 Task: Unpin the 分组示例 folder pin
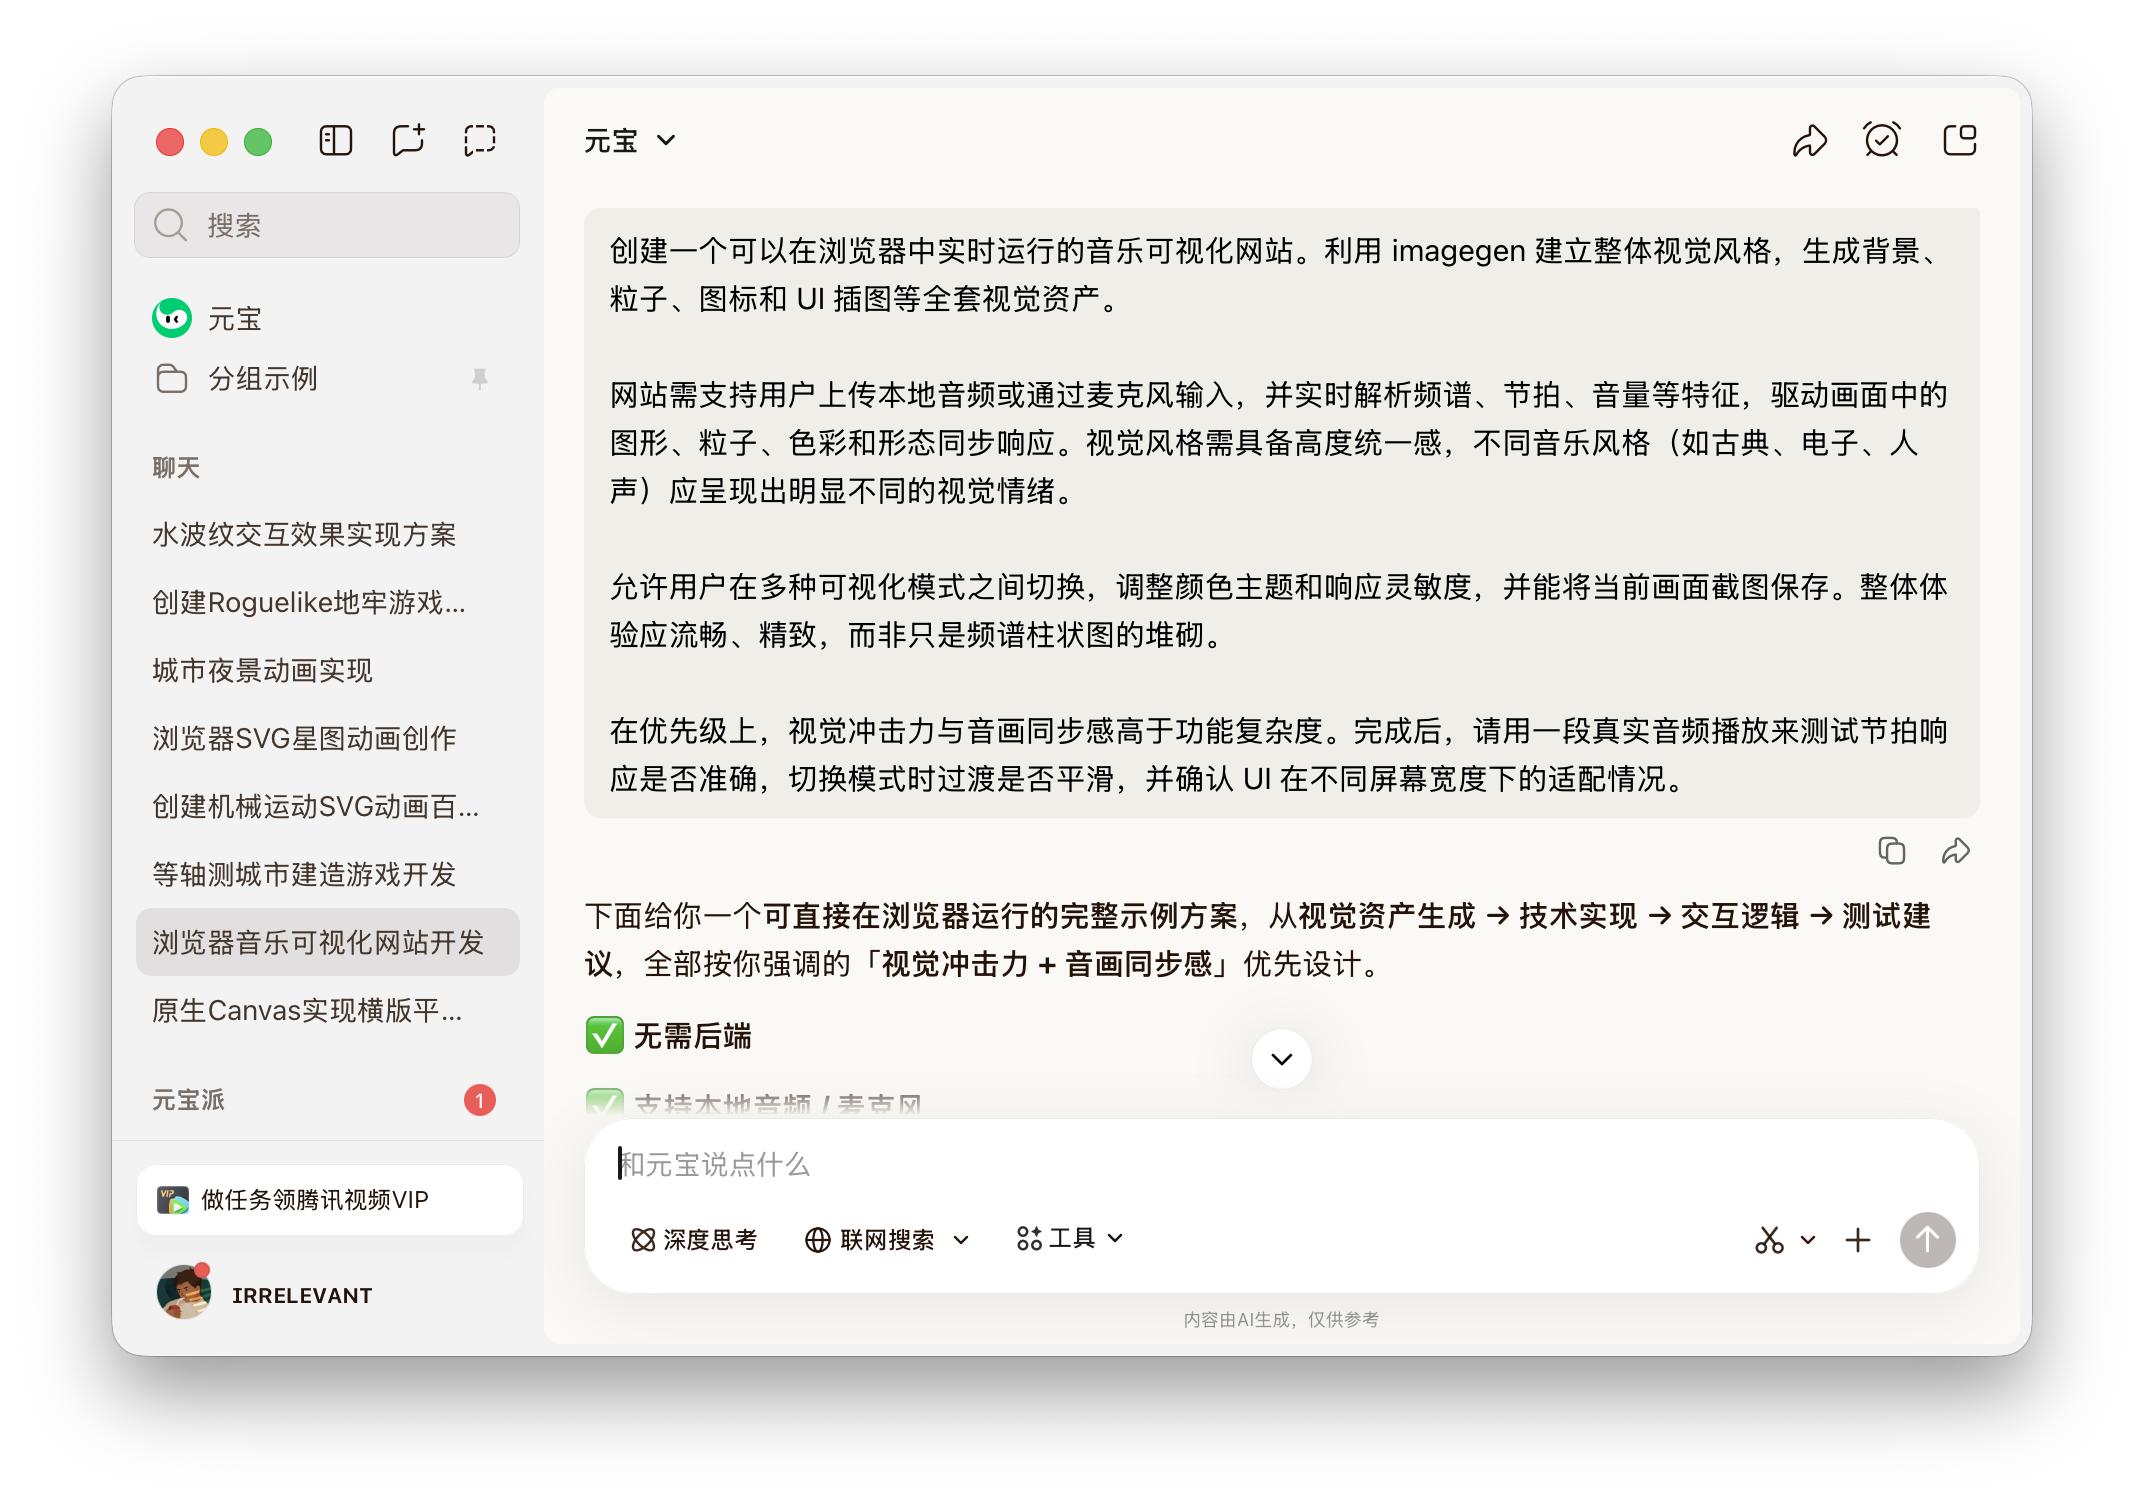tap(480, 378)
